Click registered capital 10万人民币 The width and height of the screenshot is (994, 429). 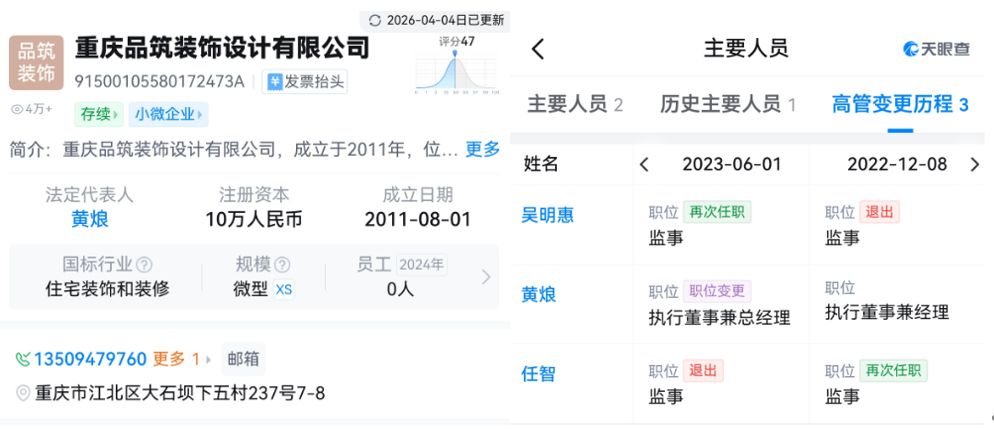pos(254,219)
